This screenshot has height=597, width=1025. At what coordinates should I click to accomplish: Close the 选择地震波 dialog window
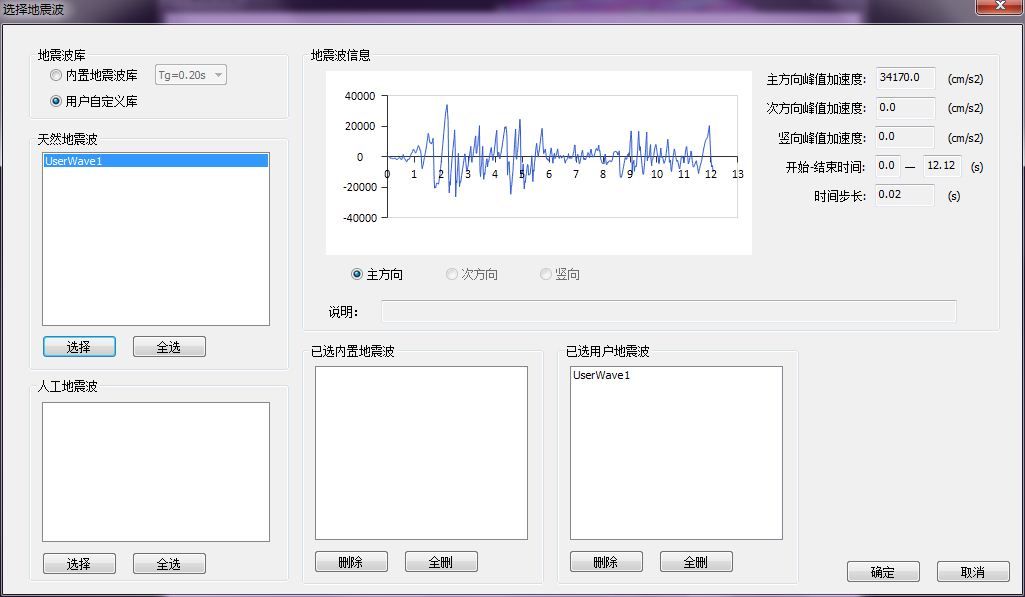pyautogui.click(x=1000, y=6)
